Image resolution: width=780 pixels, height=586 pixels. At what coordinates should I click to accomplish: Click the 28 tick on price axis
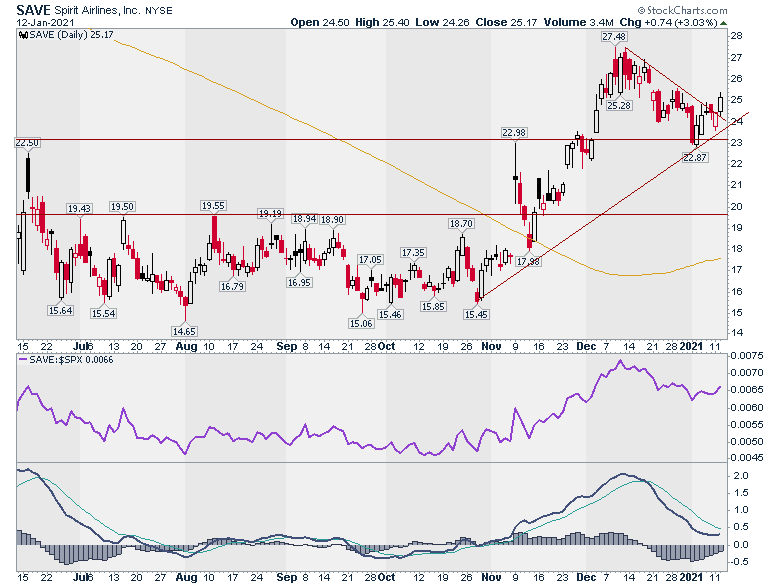coord(736,36)
